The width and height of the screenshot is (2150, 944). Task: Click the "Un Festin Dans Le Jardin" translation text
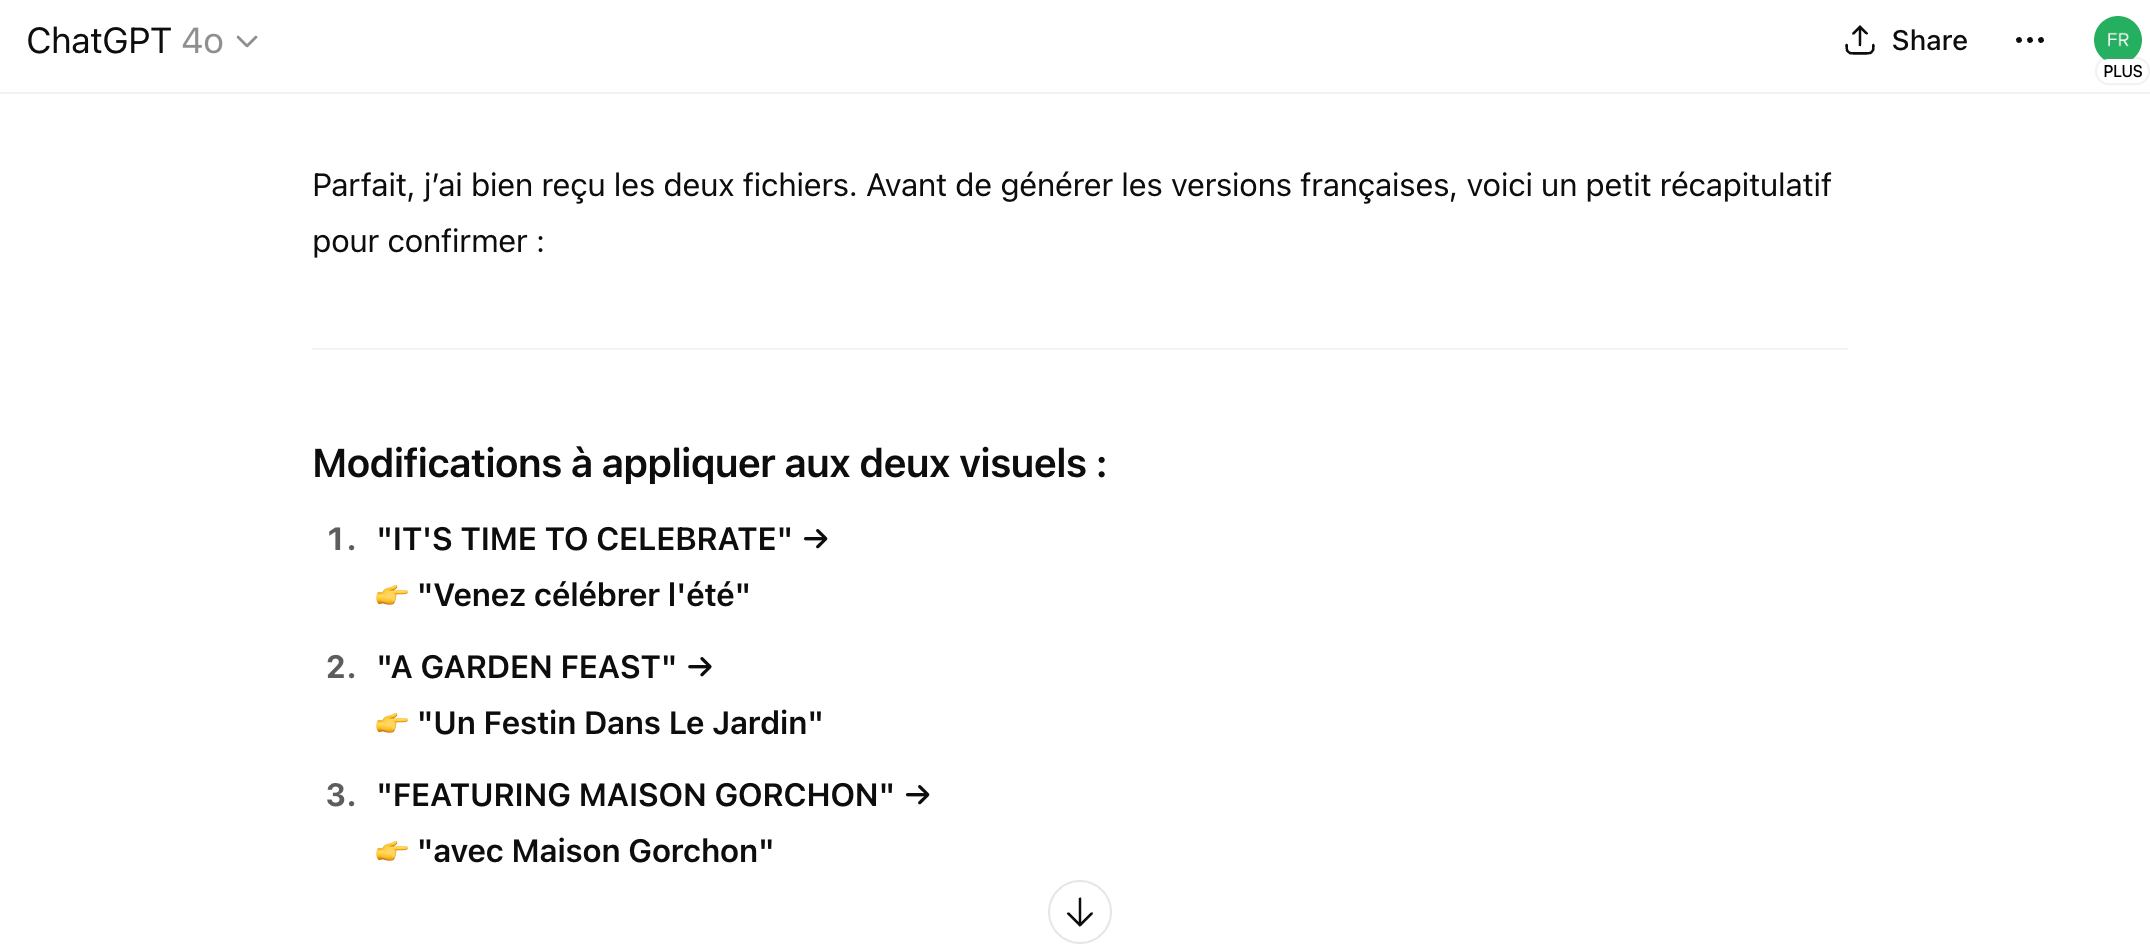(620, 723)
